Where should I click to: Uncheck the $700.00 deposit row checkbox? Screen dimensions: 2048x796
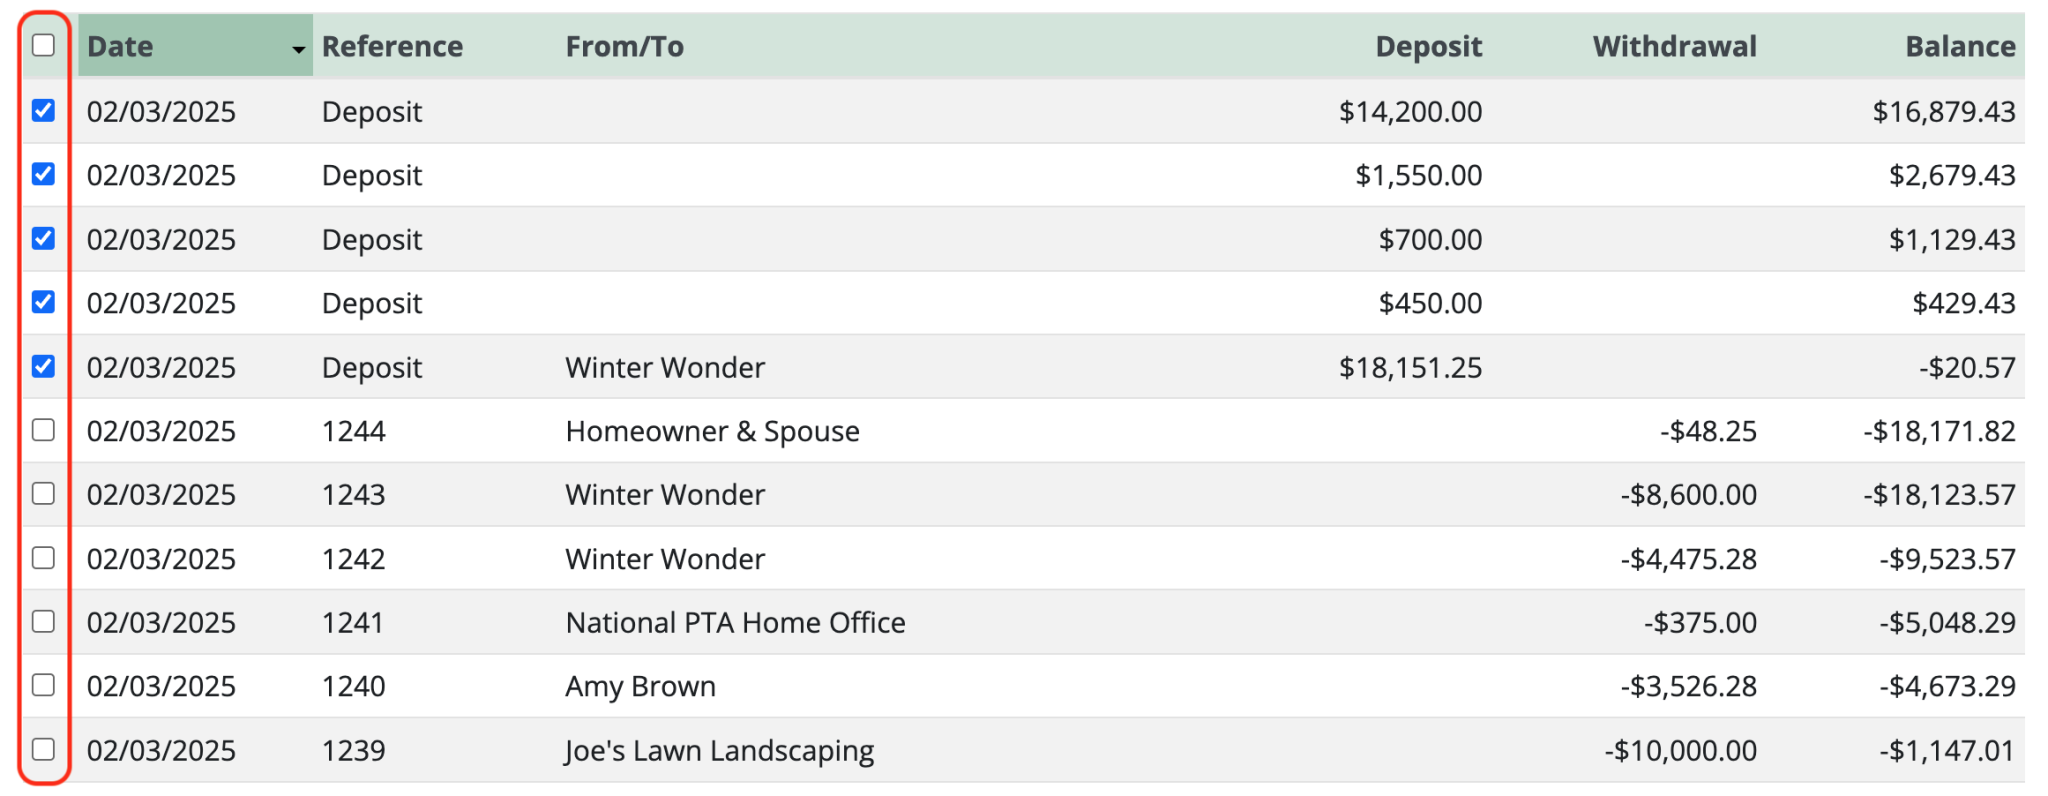click(x=43, y=238)
